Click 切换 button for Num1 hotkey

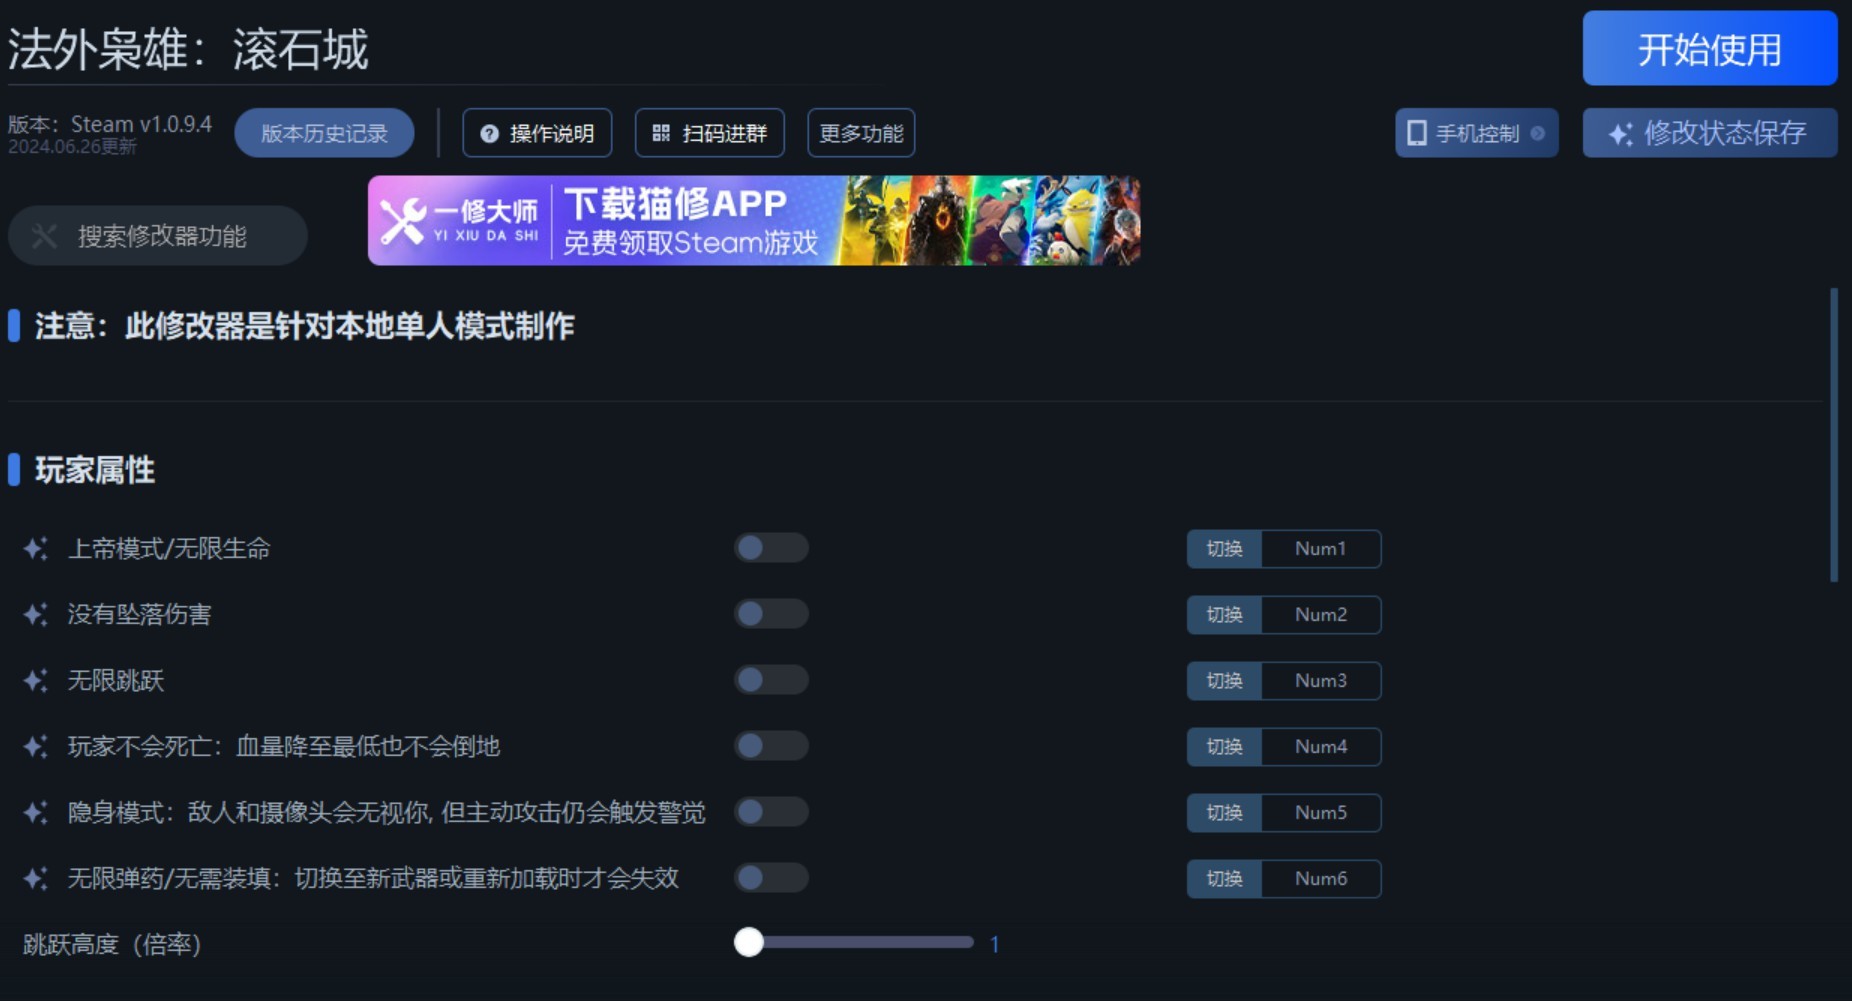coord(1224,549)
